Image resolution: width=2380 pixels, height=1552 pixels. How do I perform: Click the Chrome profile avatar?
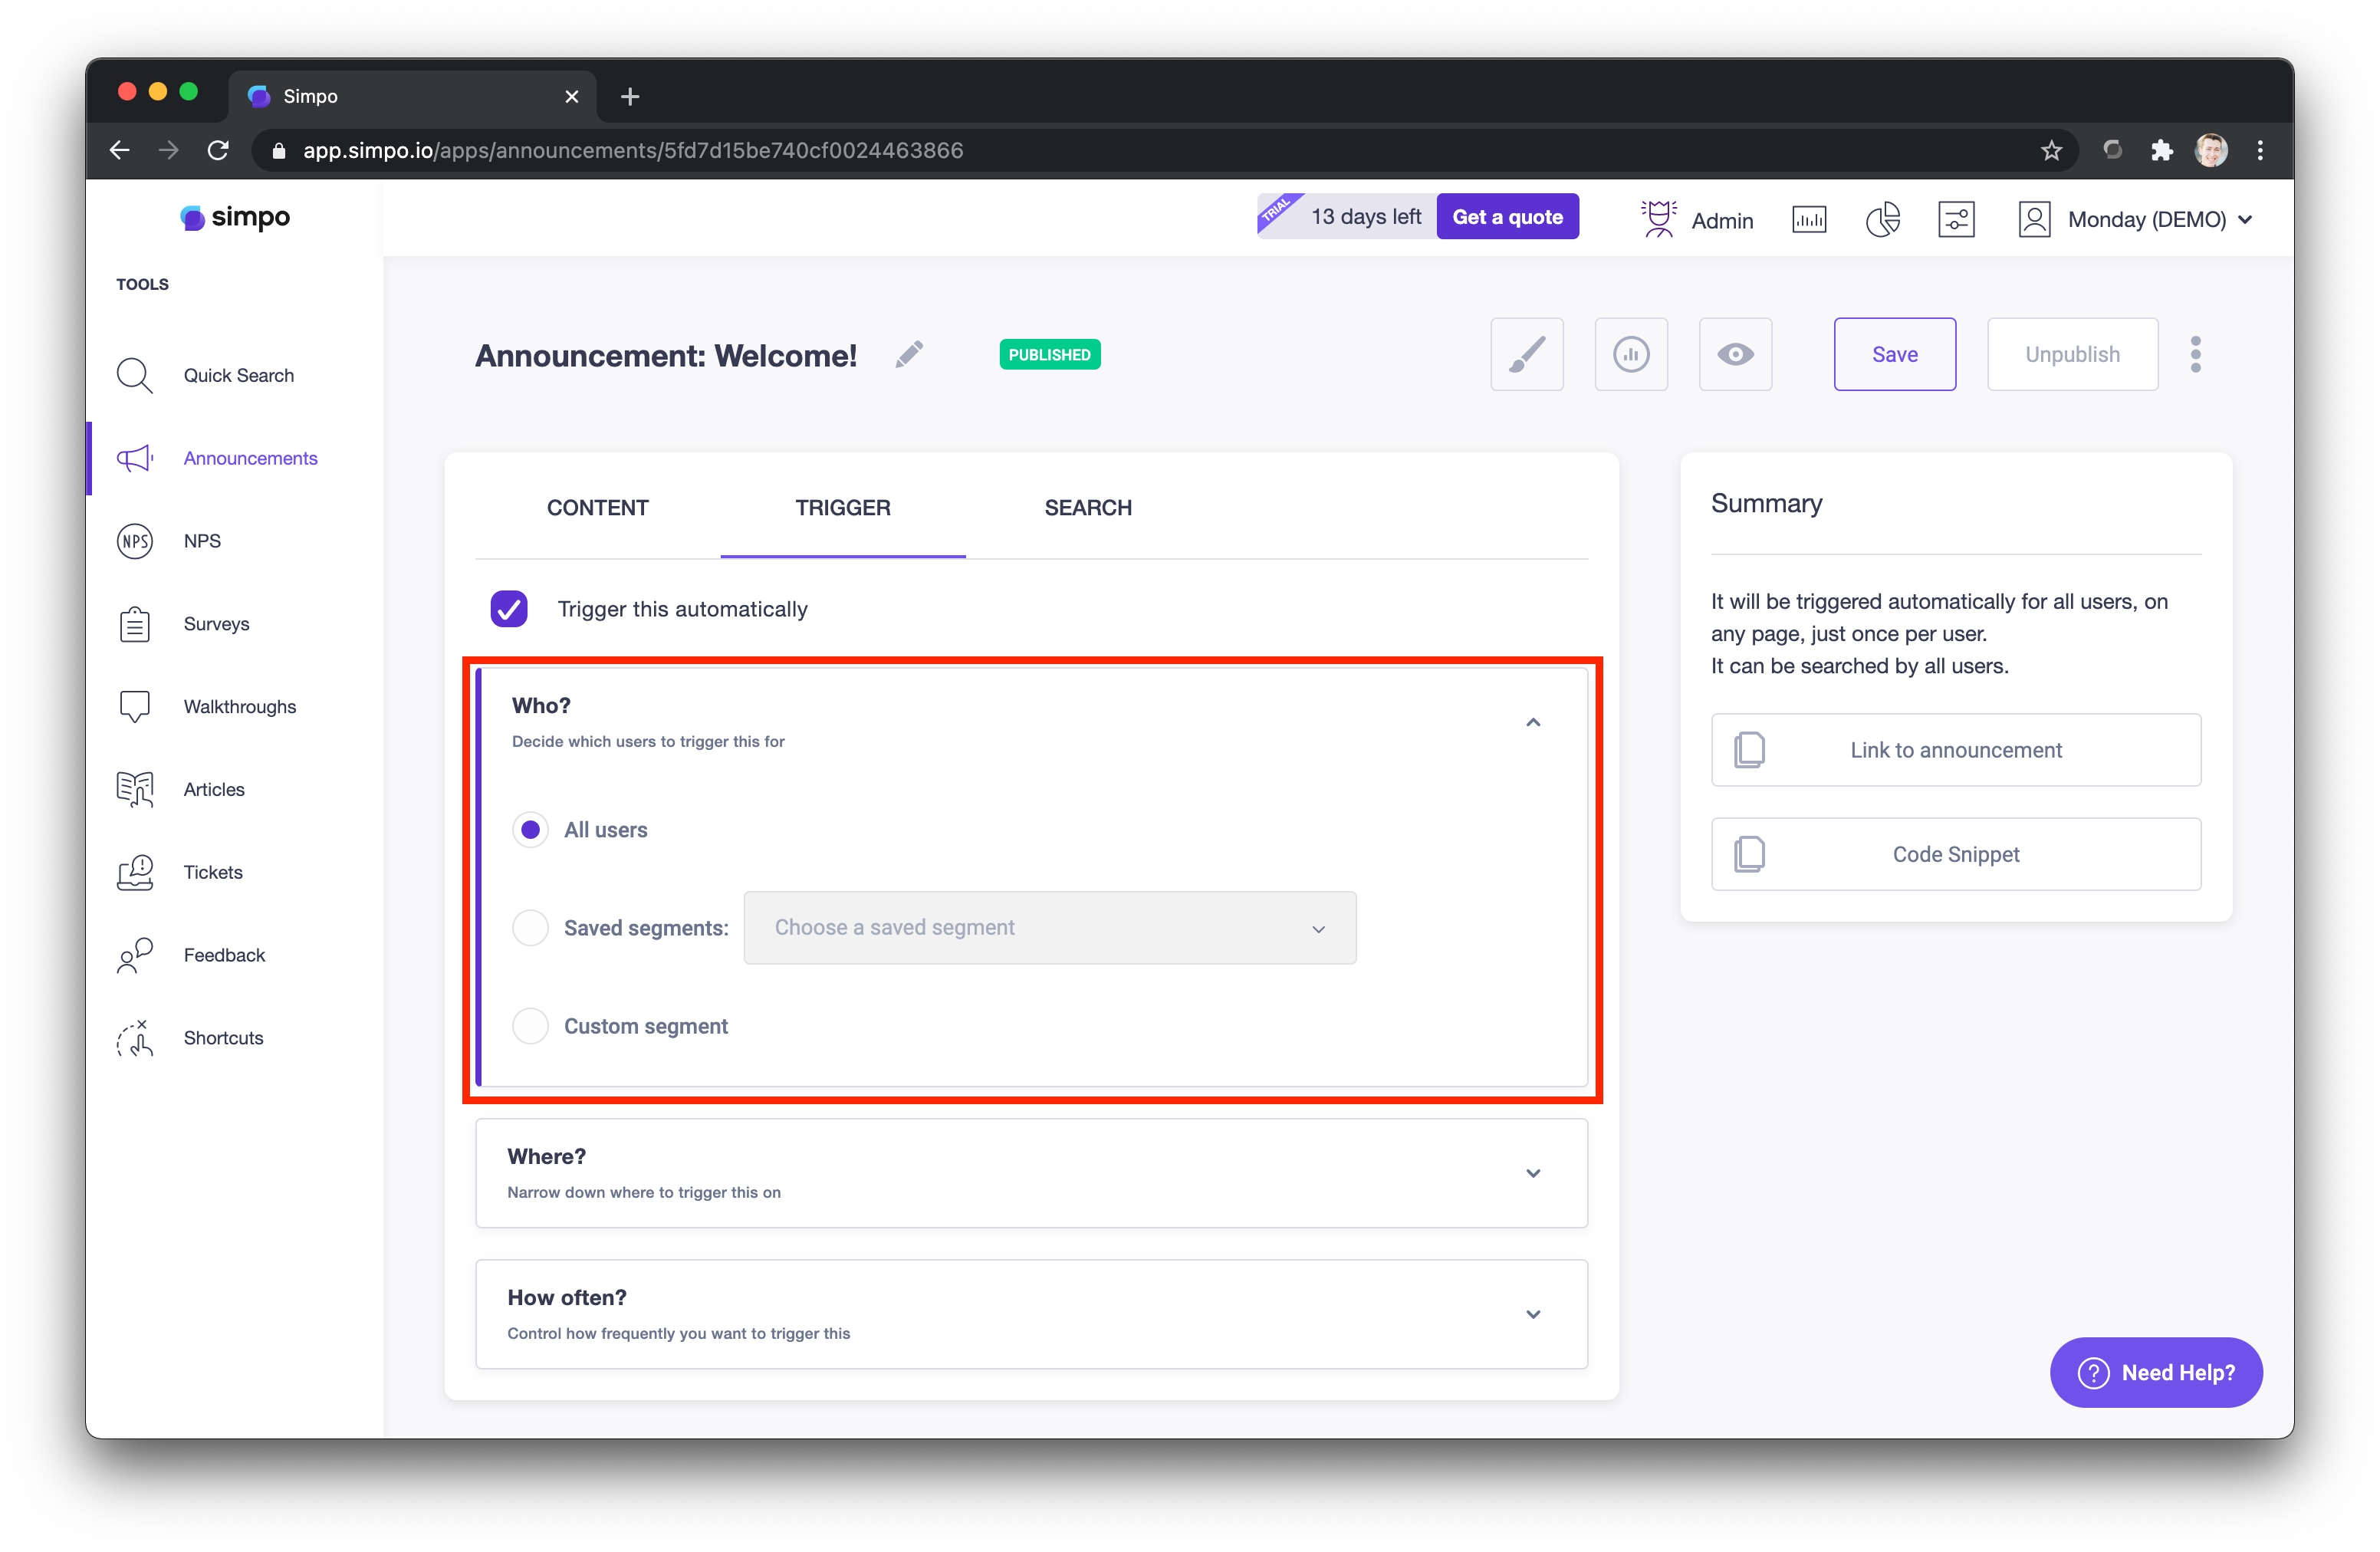[x=2211, y=150]
